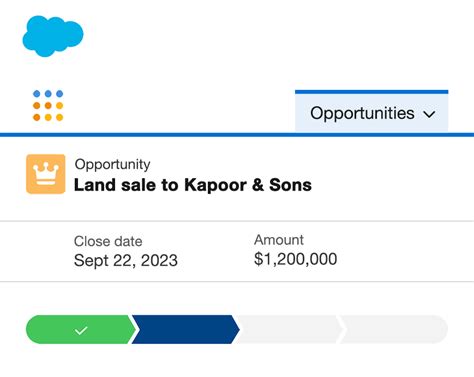Open Land sale to Kapoor & Sons title
Viewport: 474px width, 377px height.
coord(193,185)
